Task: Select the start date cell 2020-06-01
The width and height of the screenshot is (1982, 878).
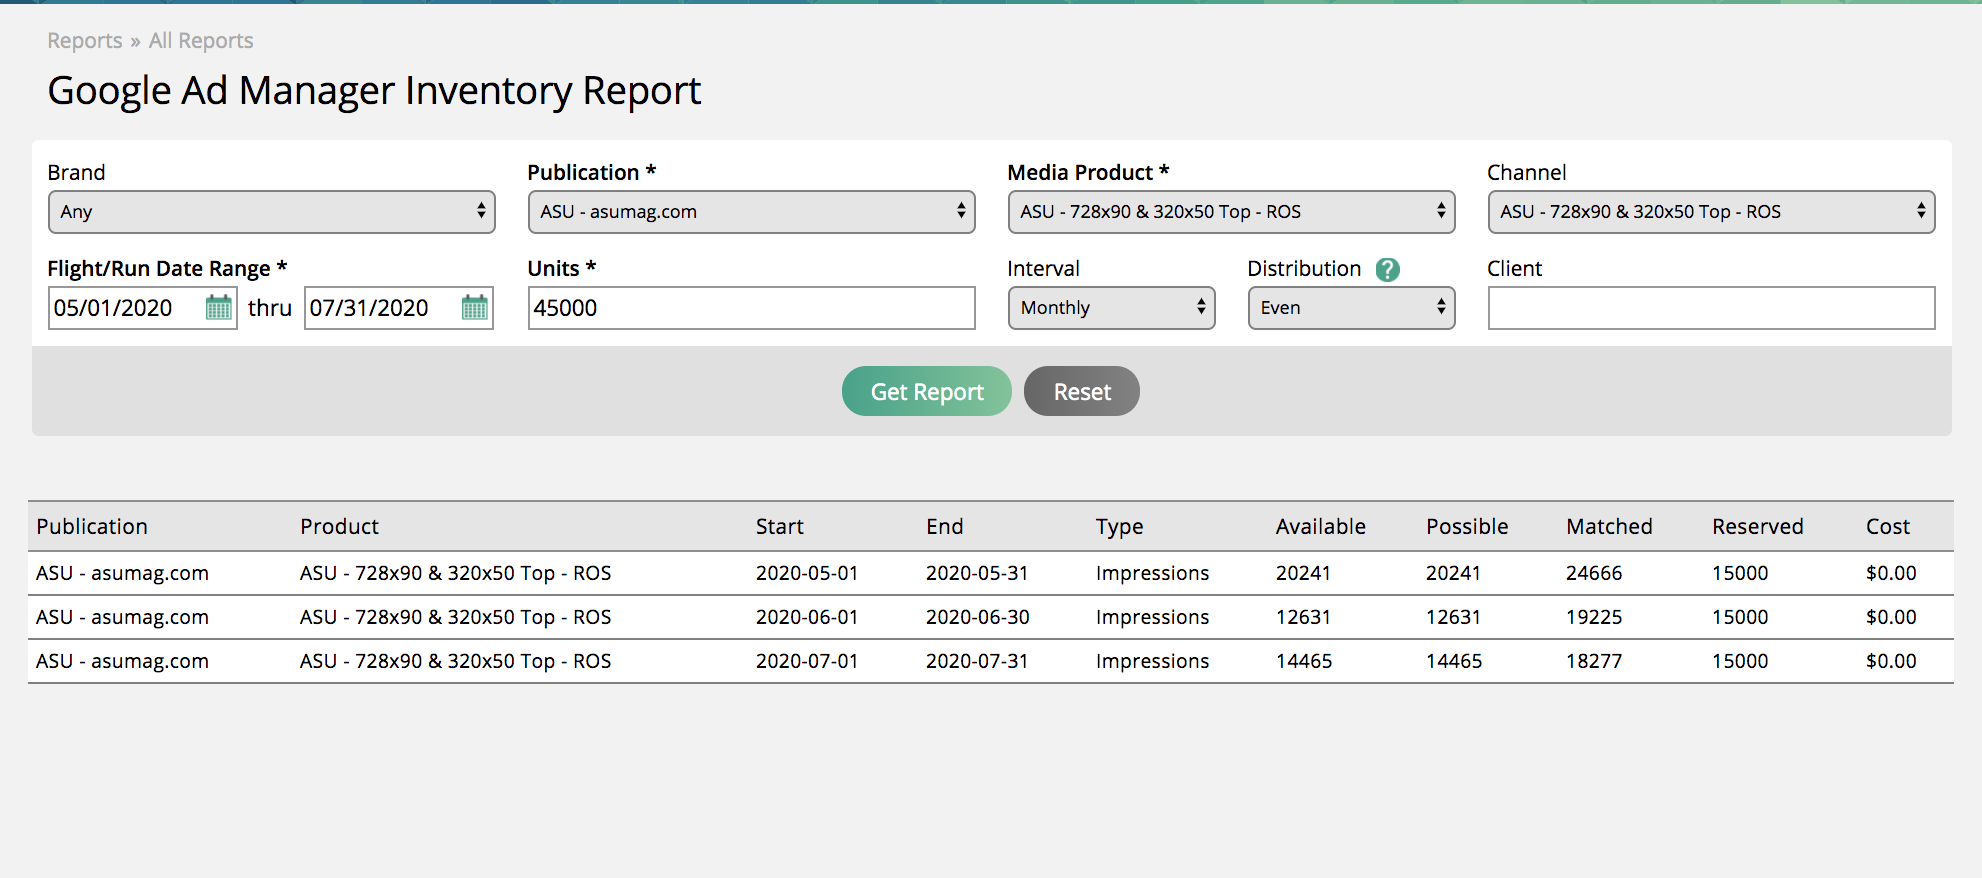Action: 807,617
